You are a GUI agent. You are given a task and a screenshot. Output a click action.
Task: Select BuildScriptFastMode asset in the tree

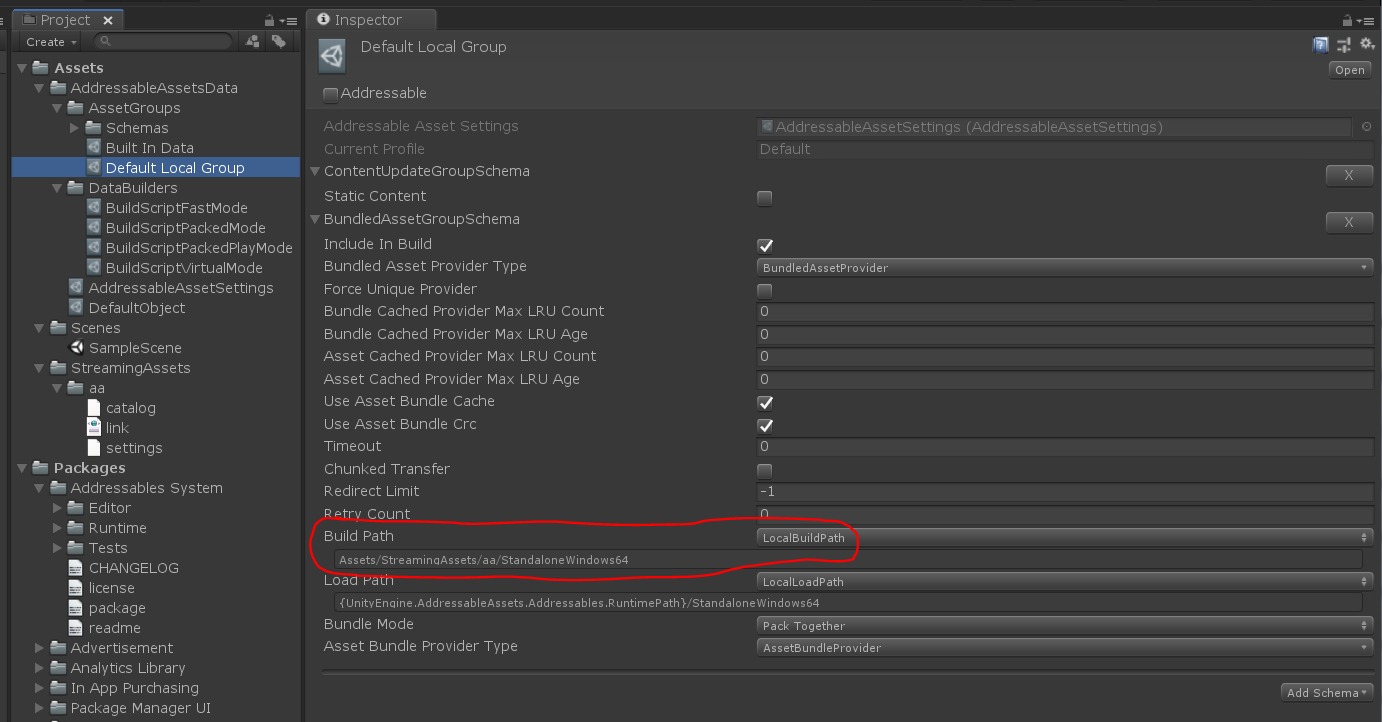coord(176,208)
